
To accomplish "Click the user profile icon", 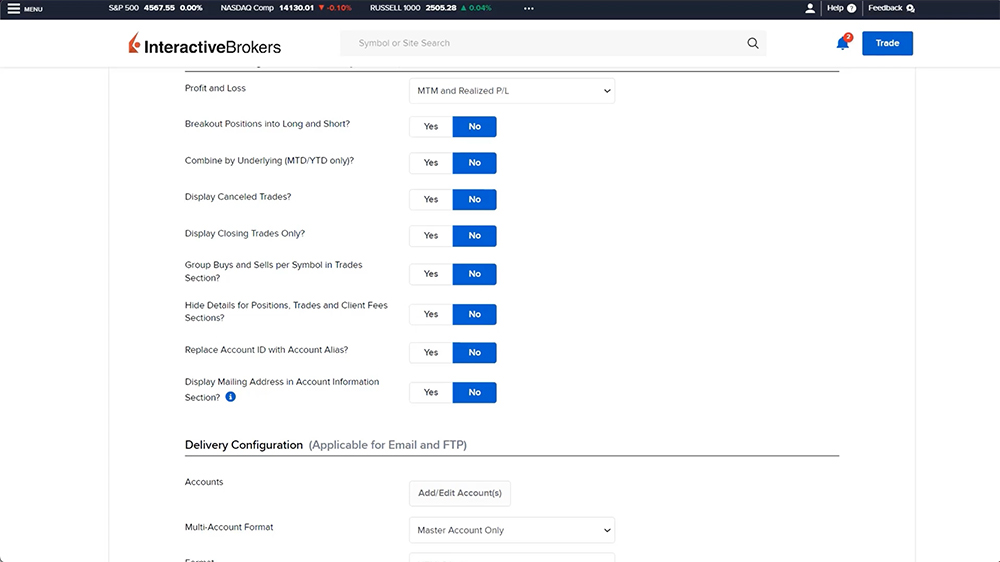I will (x=810, y=8).
